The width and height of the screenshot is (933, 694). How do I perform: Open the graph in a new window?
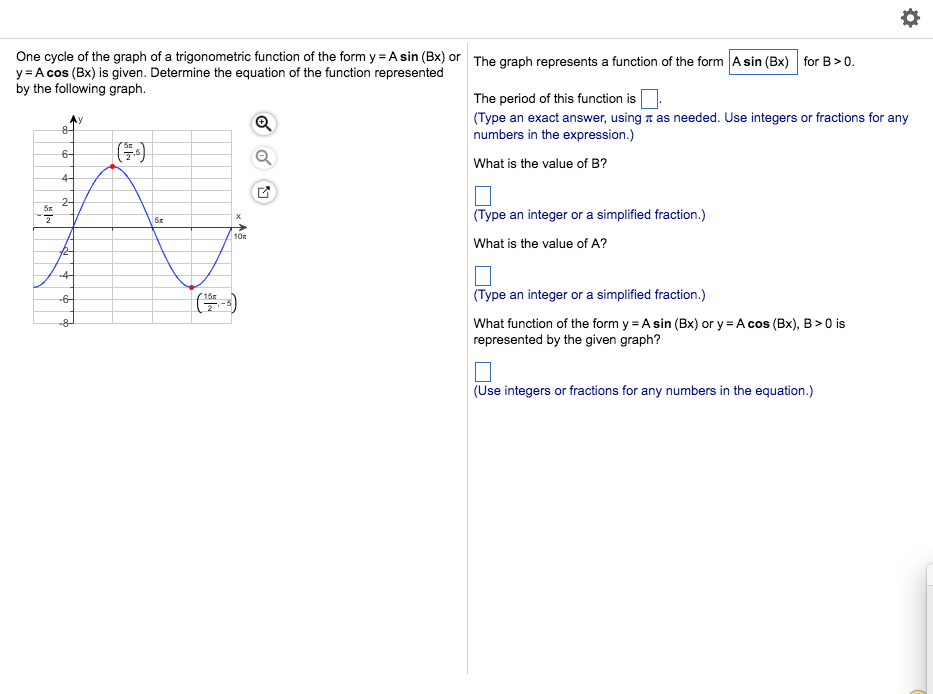pyautogui.click(x=263, y=191)
